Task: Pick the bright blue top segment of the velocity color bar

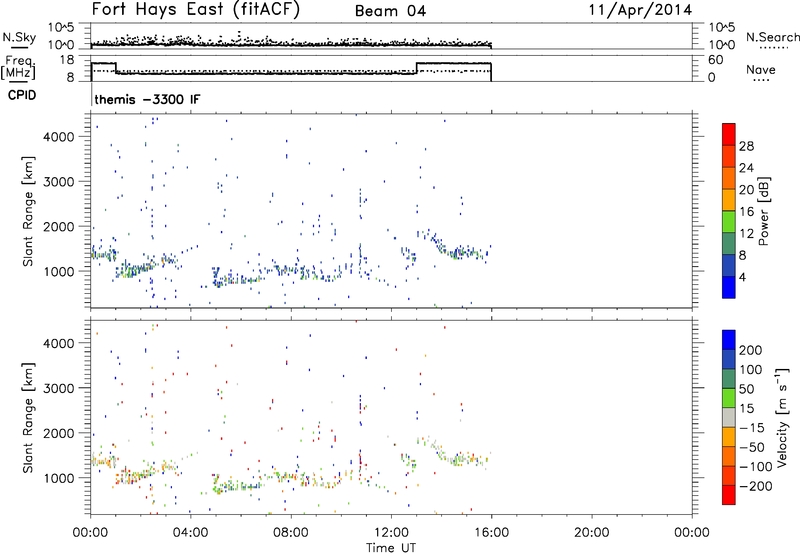Action: click(729, 340)
